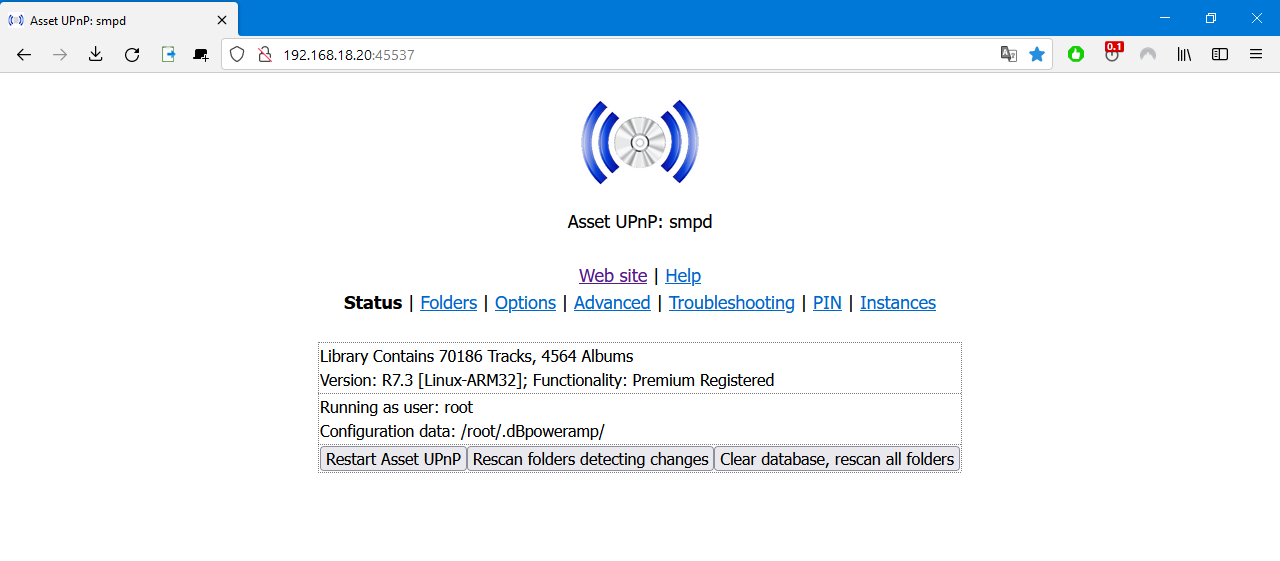Minimize the browser window
Screen dimensions: 1280x561
pyautogui.click(x=1164, y=18)
